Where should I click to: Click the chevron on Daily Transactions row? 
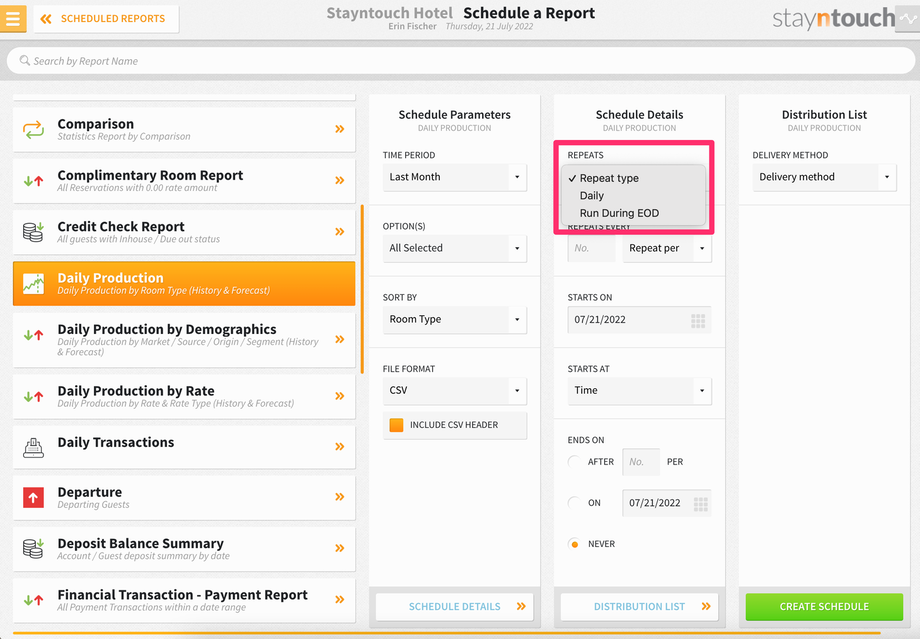pos(340,447)
